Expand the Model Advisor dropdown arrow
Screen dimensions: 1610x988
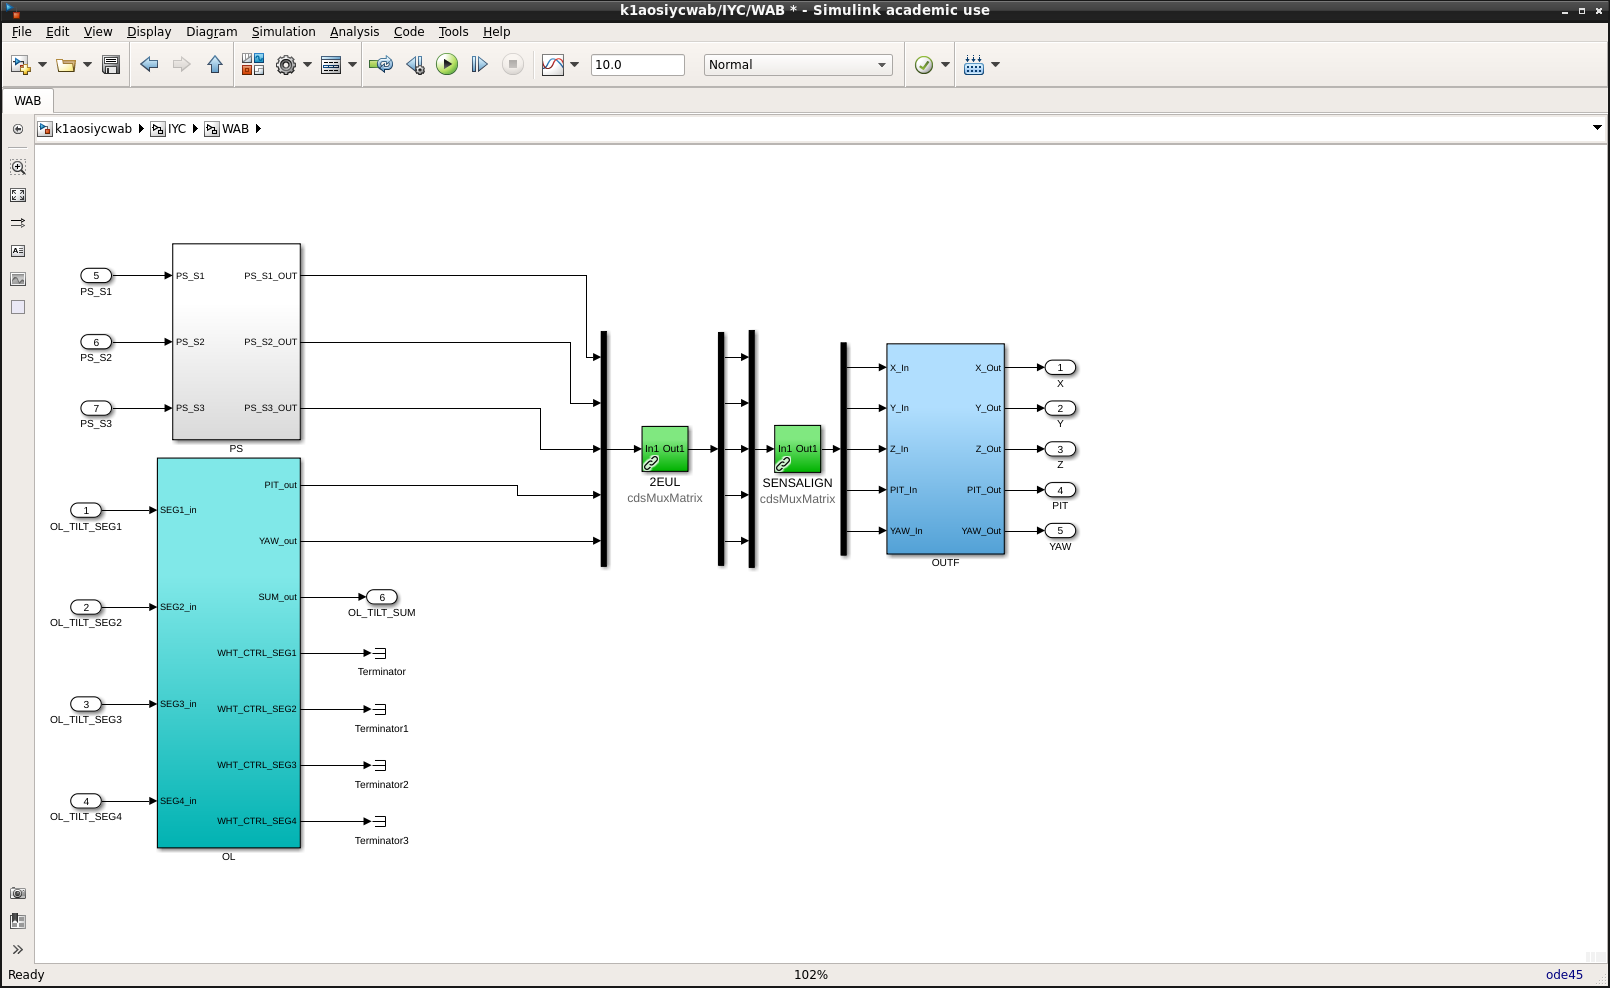point(945,65)
